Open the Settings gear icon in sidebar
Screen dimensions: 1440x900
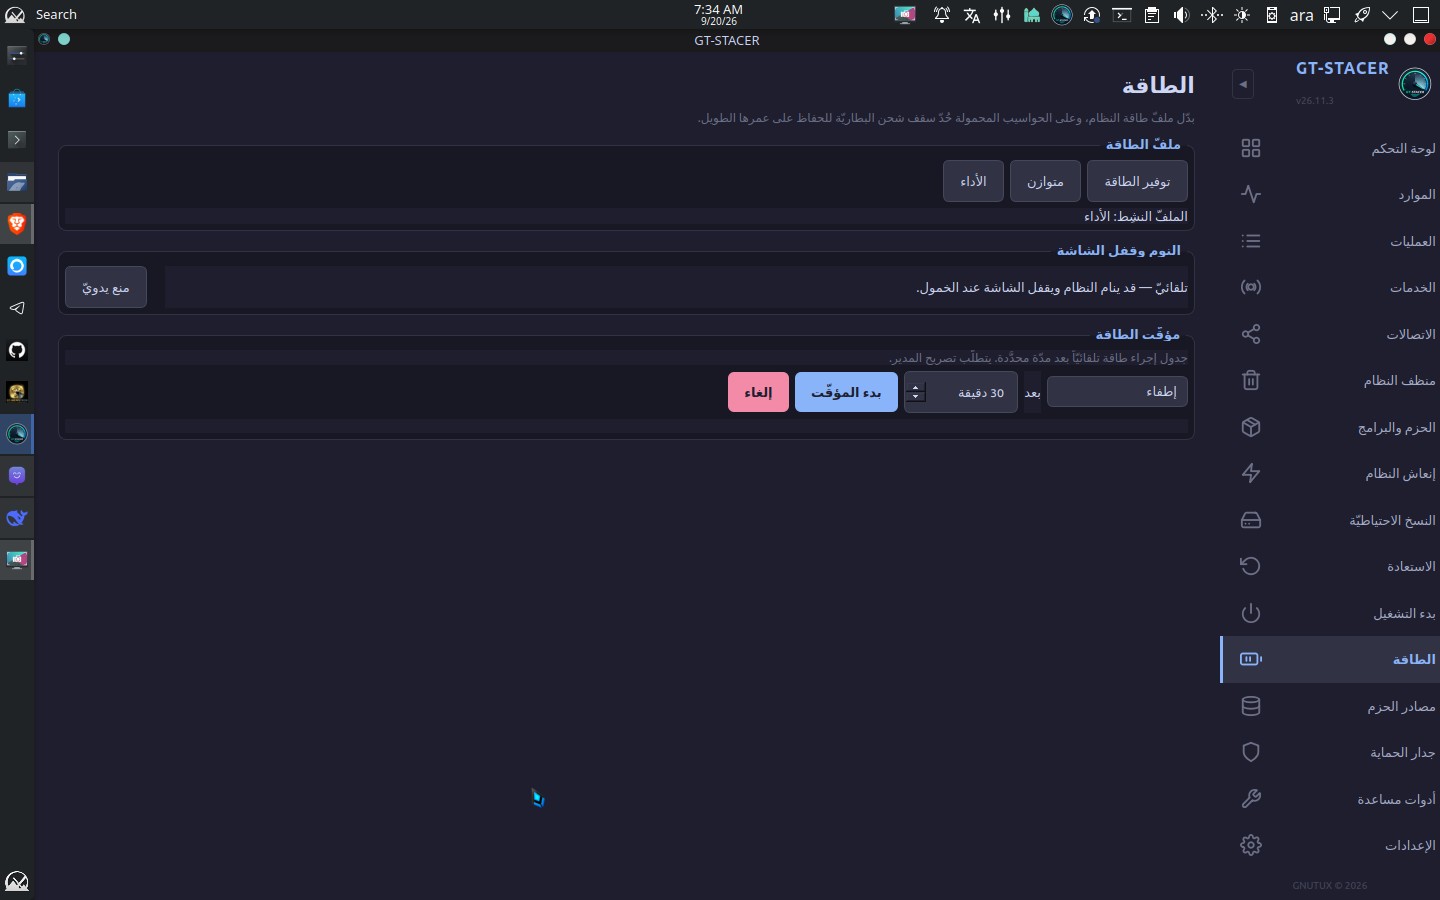point(1251,845)
